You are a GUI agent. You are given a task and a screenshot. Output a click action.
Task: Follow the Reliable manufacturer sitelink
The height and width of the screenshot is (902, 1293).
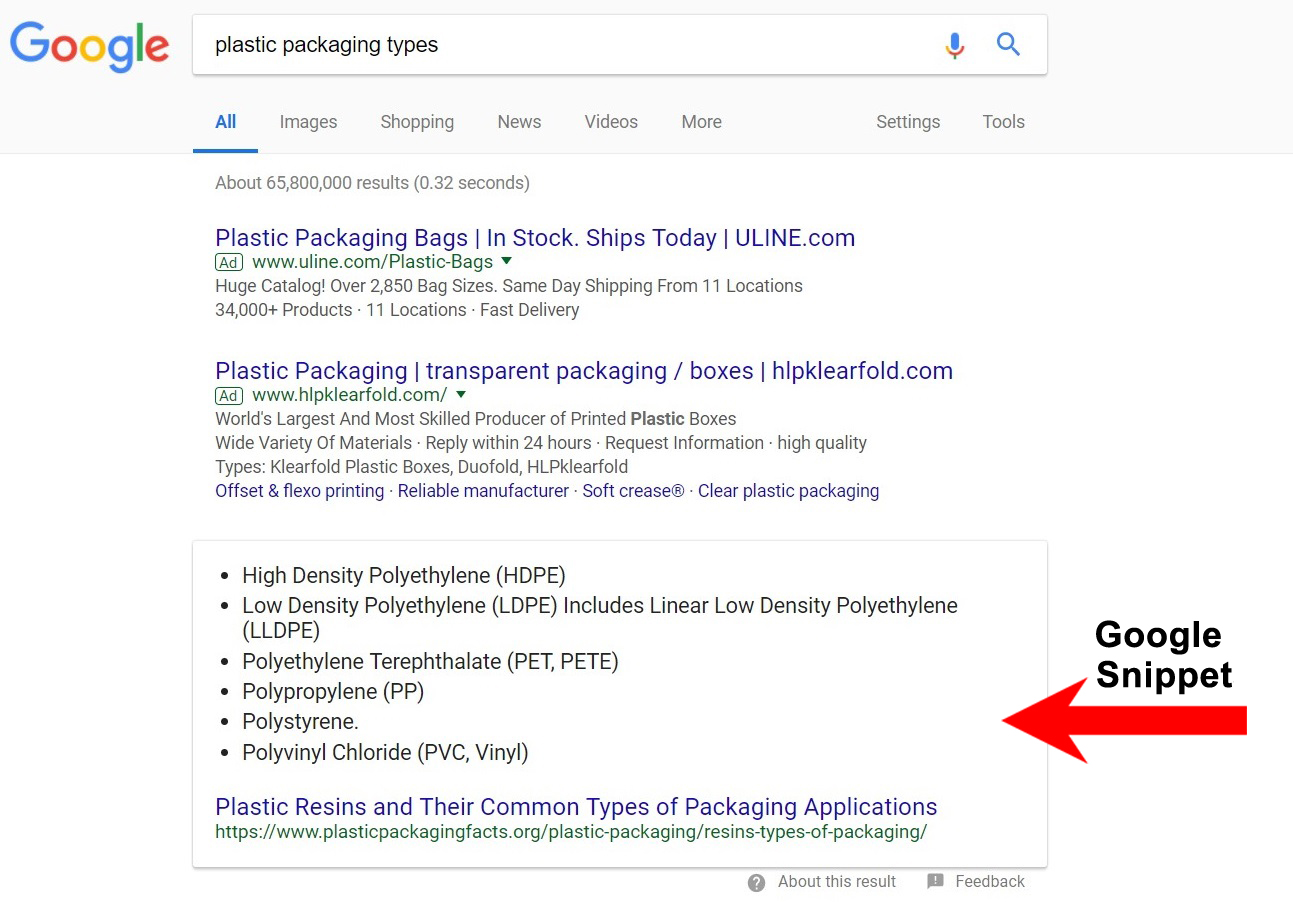(483, 491)
